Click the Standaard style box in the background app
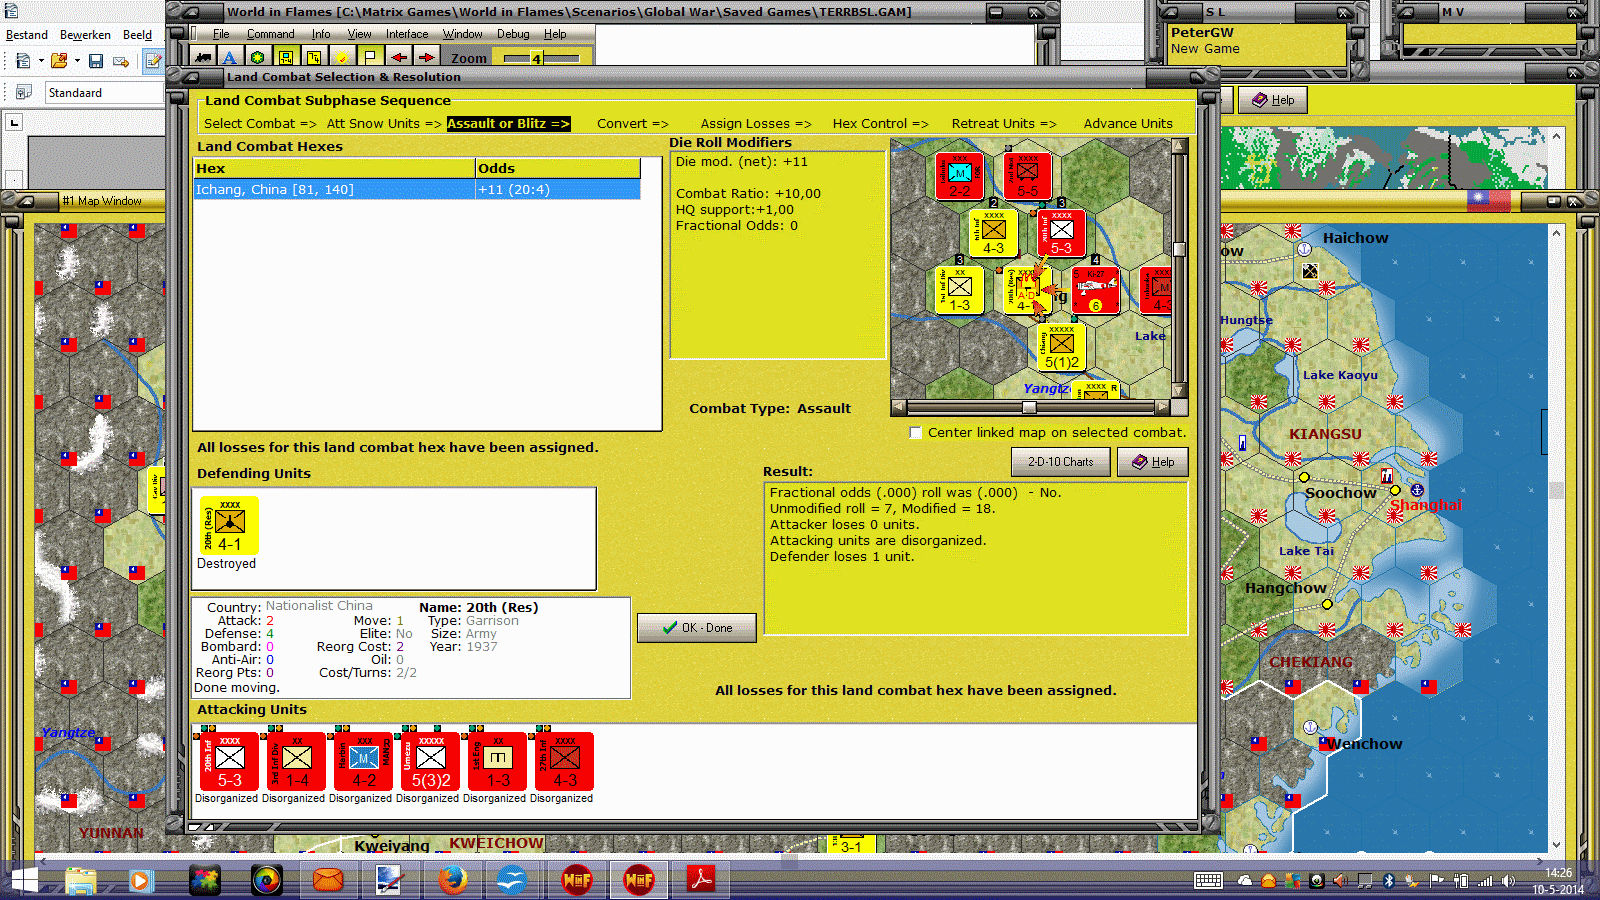Viewport: 1600px width, 900px height. (104, 93)
